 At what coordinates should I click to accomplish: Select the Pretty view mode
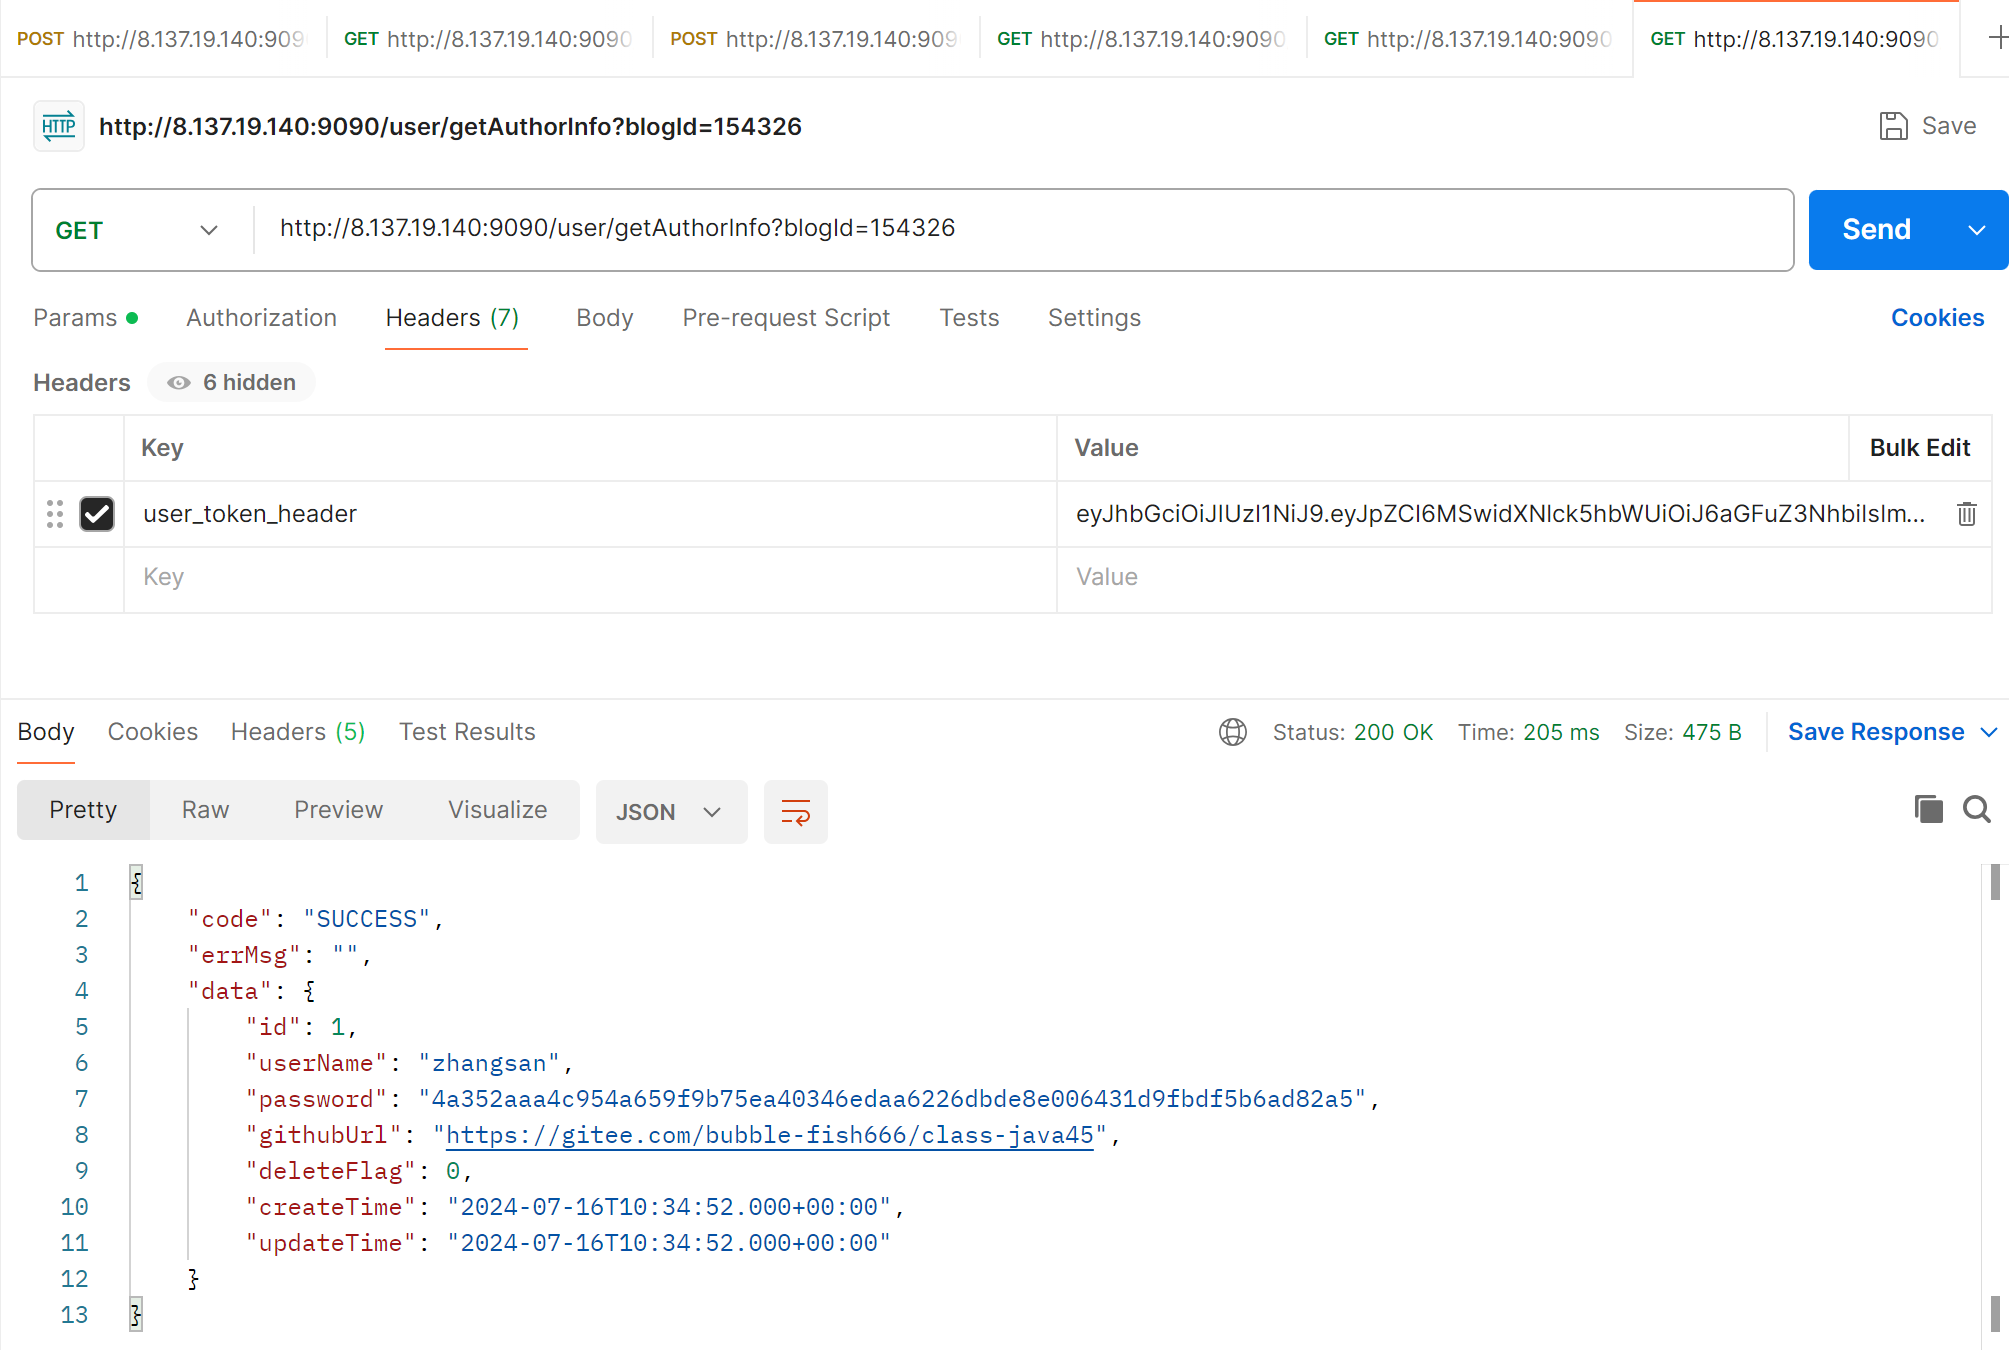(83, 810)
